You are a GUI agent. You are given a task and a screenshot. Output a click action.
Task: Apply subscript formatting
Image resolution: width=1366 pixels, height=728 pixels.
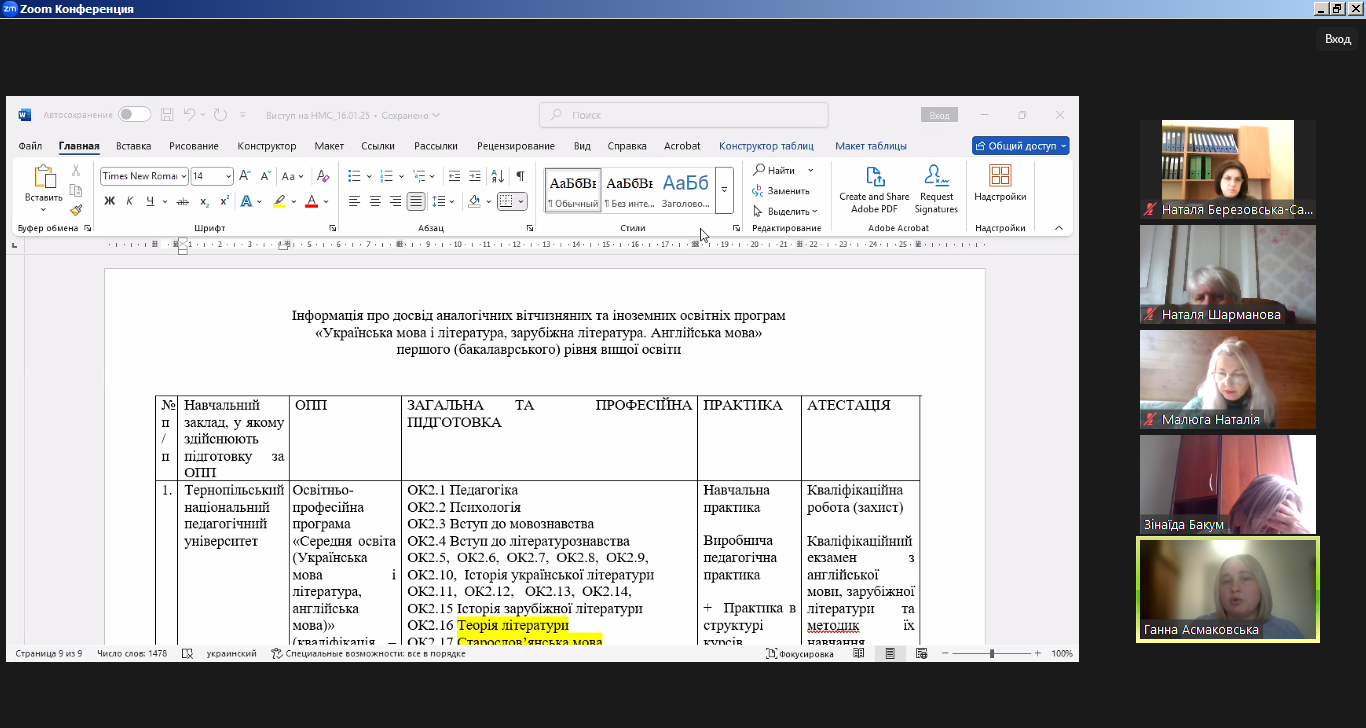205,201
